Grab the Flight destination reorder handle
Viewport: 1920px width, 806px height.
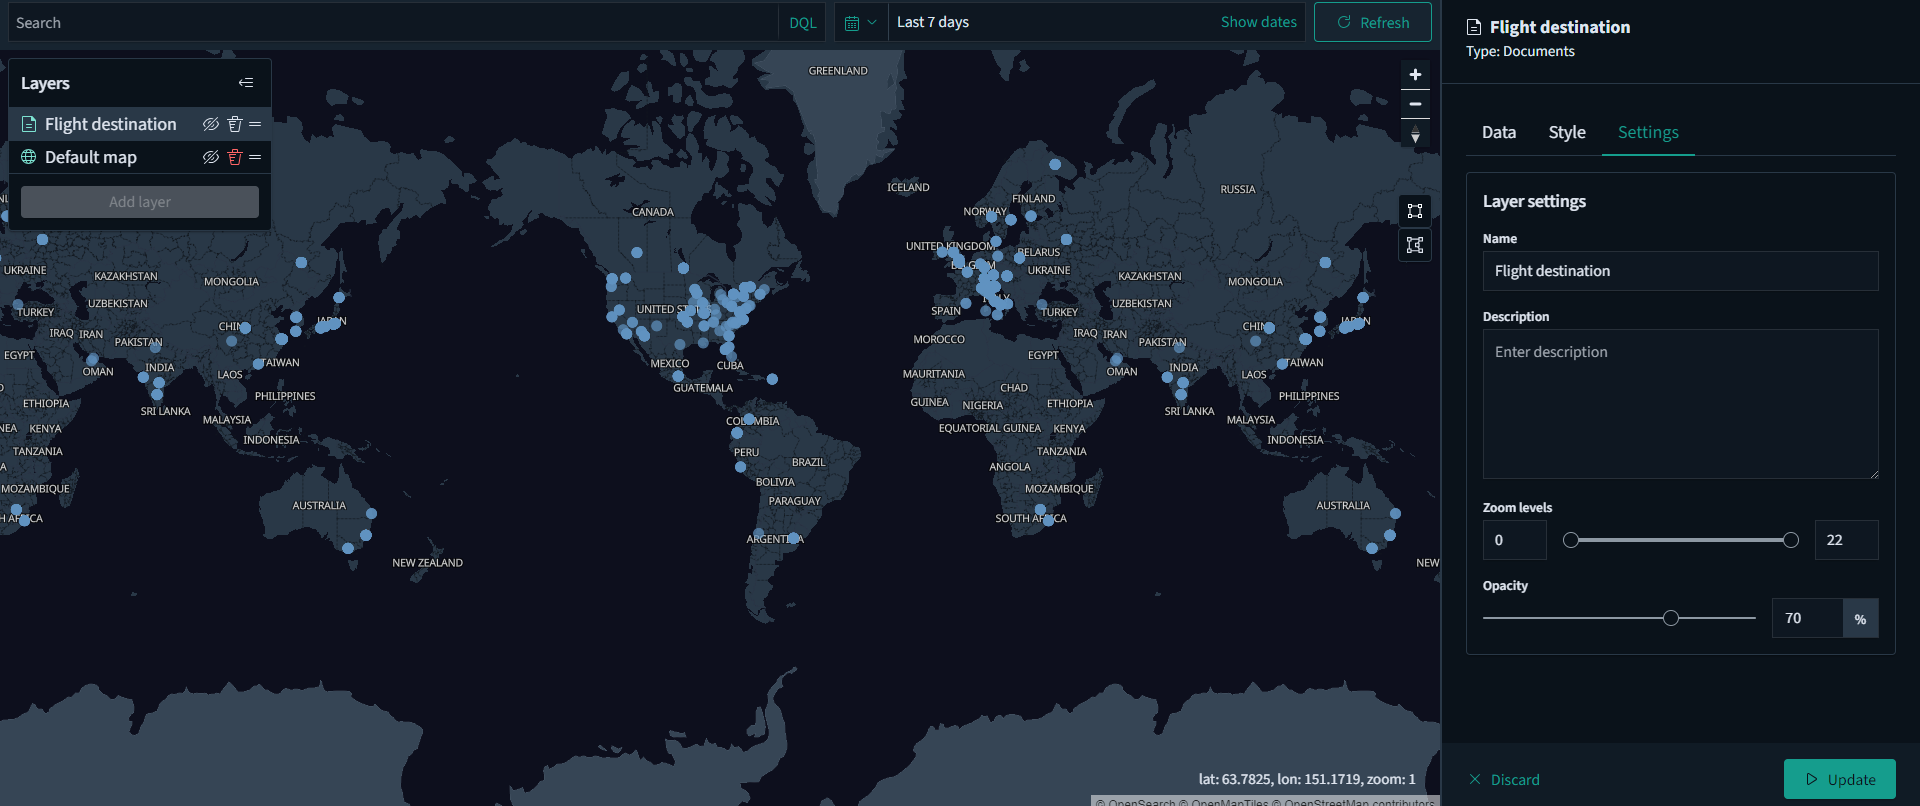[x=255, y=124]
